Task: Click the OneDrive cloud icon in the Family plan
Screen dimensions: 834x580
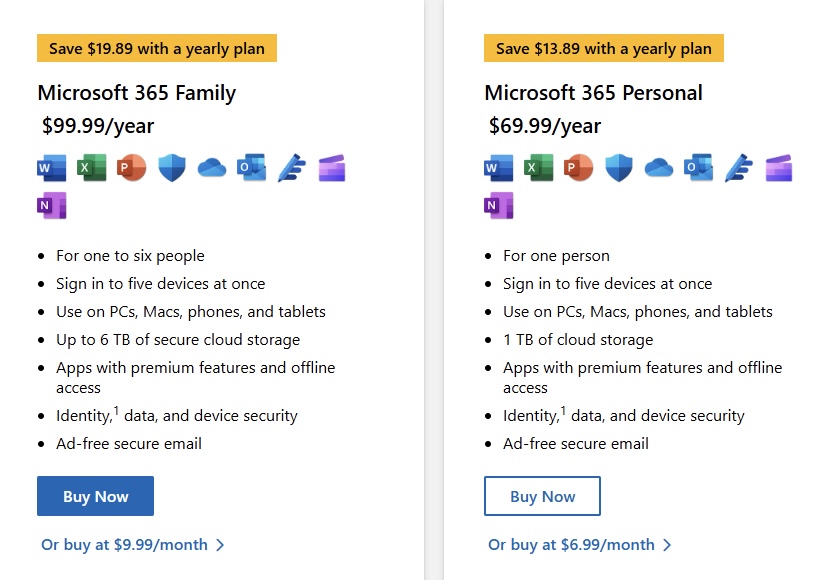Action: coord(212,168)
